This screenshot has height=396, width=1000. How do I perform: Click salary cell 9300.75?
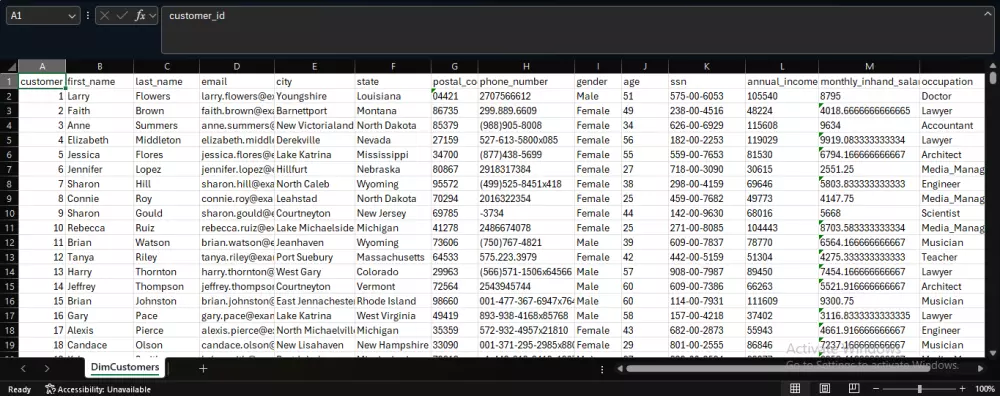pyautogui.click(x=869, y=302)
